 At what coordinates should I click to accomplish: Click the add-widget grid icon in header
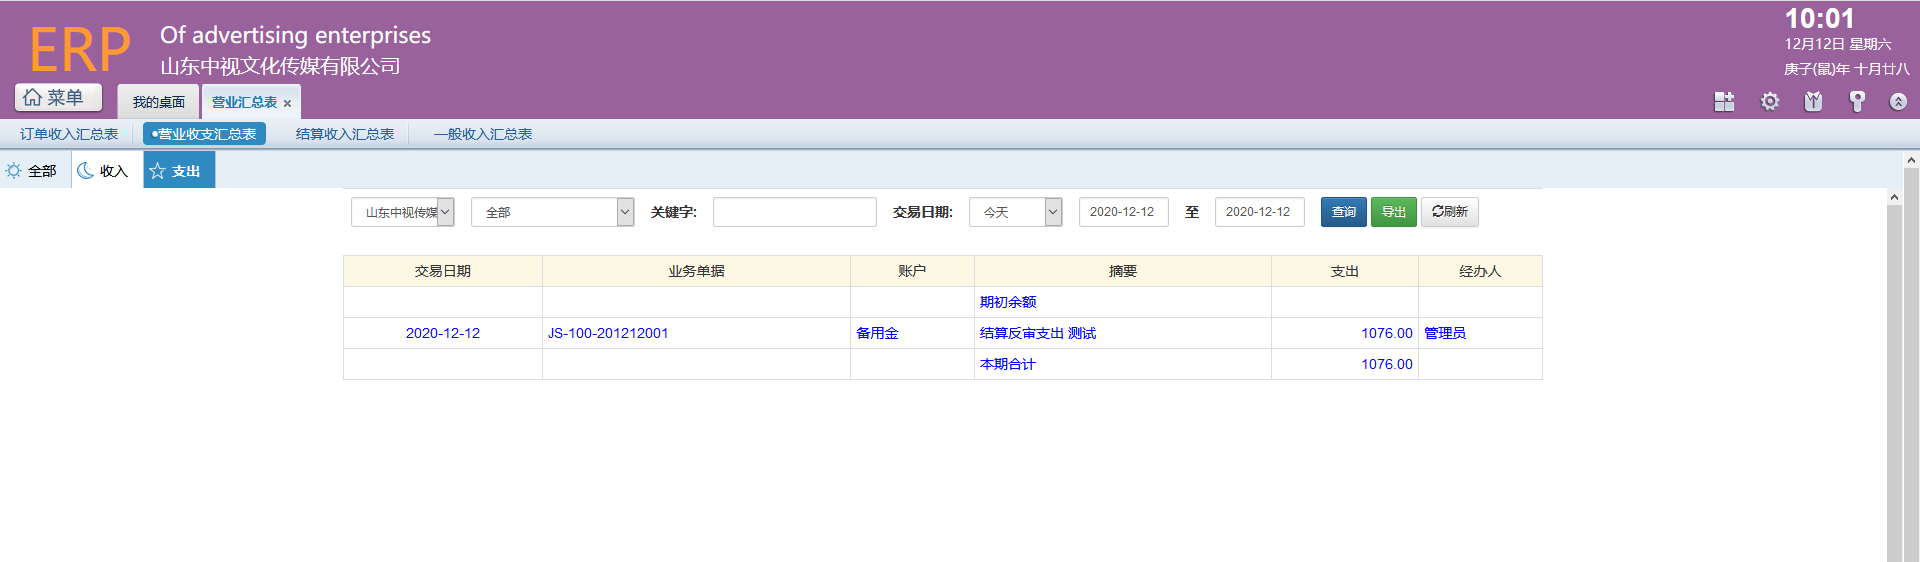click(1724, 102)
